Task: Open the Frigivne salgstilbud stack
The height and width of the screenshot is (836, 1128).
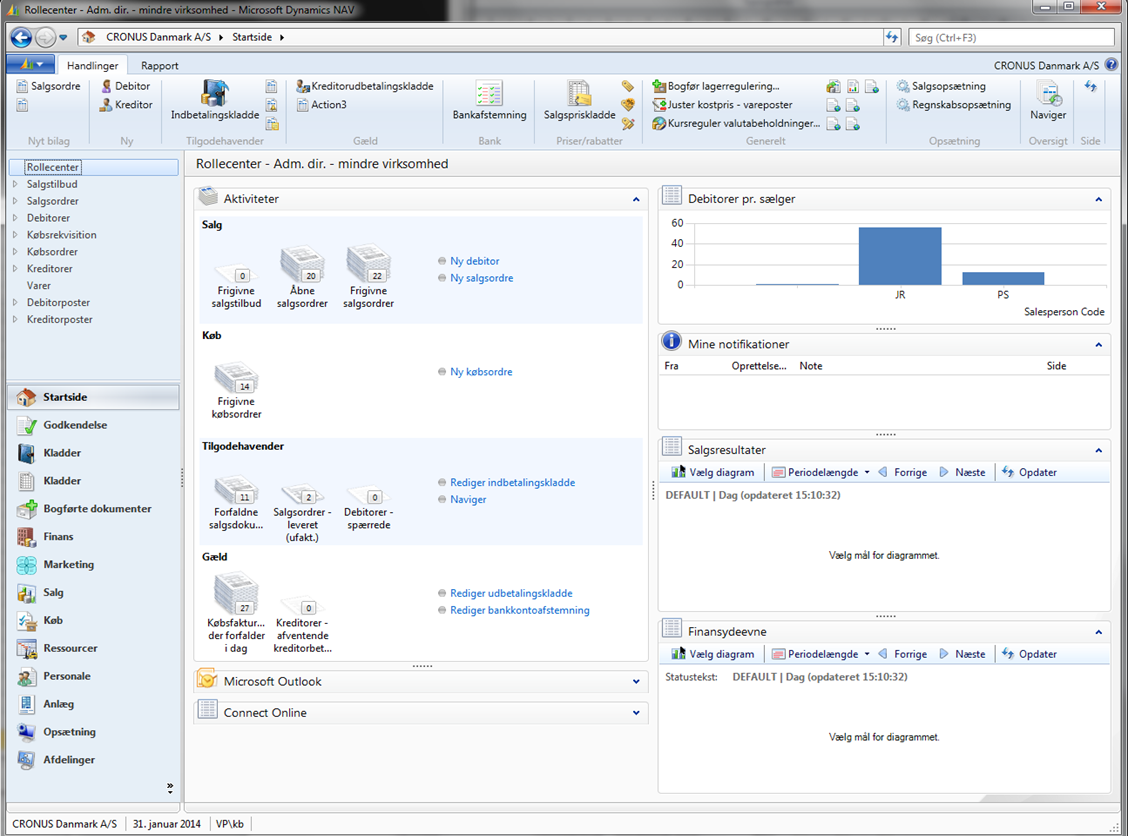Action: [236, 286]
